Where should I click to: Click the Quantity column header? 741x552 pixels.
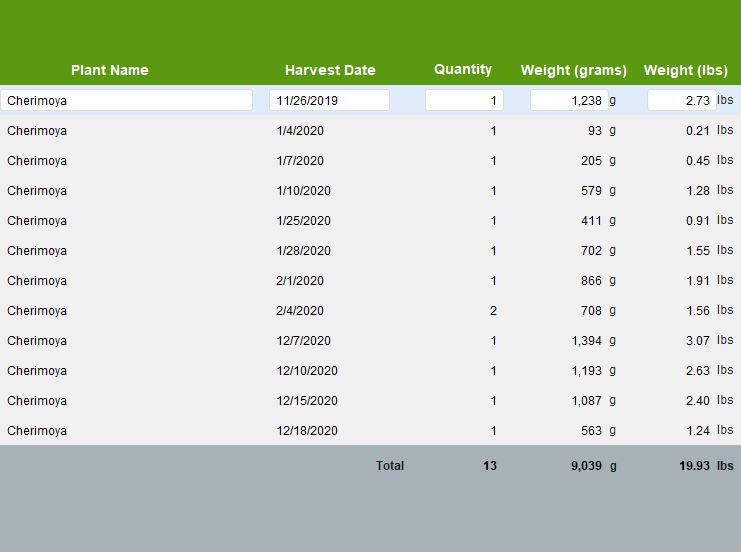coord(463,69)
